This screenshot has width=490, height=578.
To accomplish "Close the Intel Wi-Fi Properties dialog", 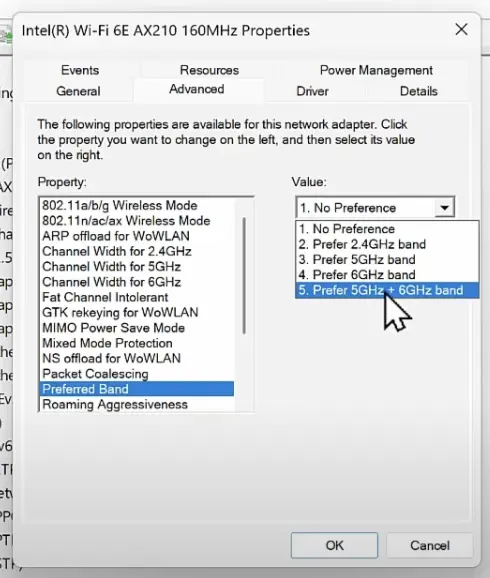I will pyautogui.click(x=461, y=29).
